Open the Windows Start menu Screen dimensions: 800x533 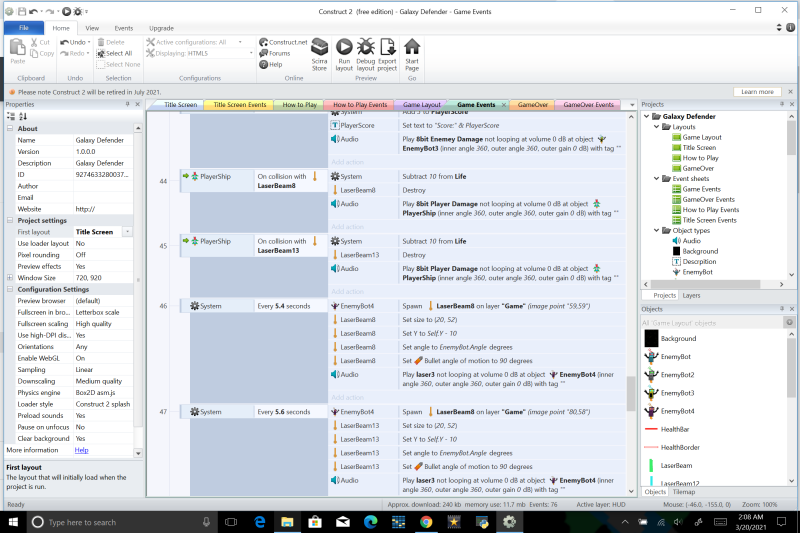coord(13,522)
